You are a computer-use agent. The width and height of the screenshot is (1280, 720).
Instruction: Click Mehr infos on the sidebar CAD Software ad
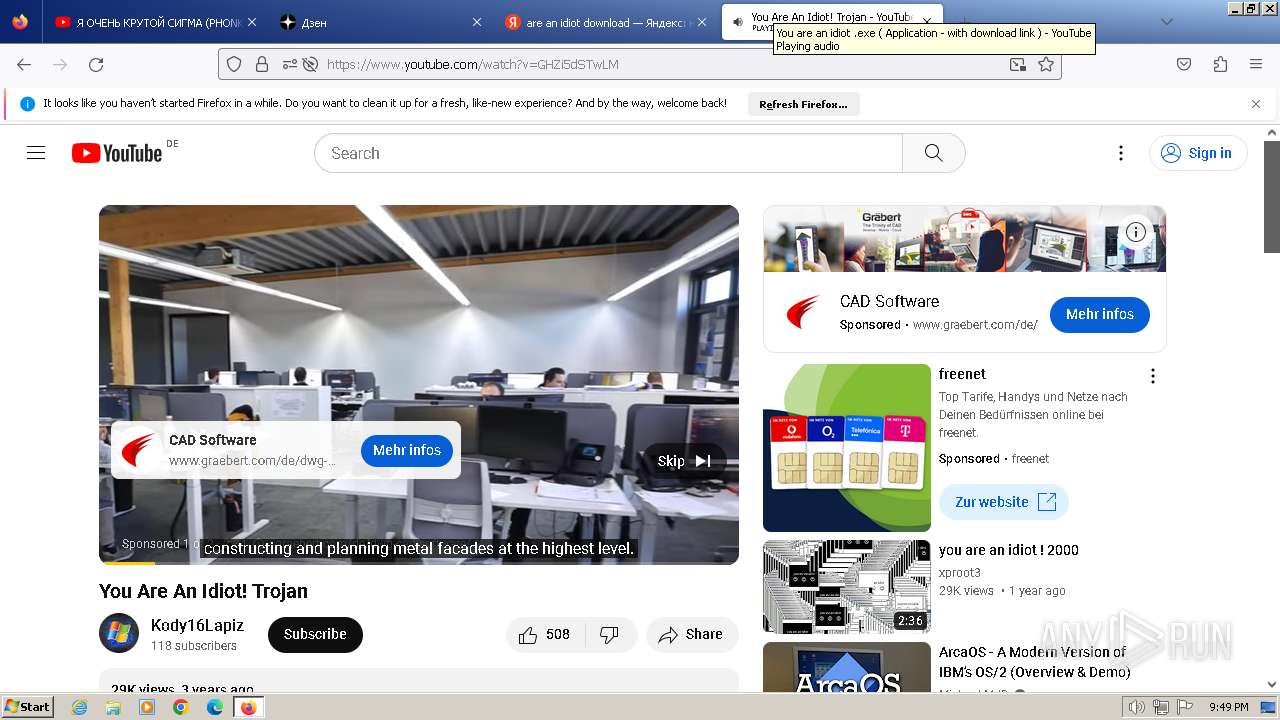point(1099,314)
